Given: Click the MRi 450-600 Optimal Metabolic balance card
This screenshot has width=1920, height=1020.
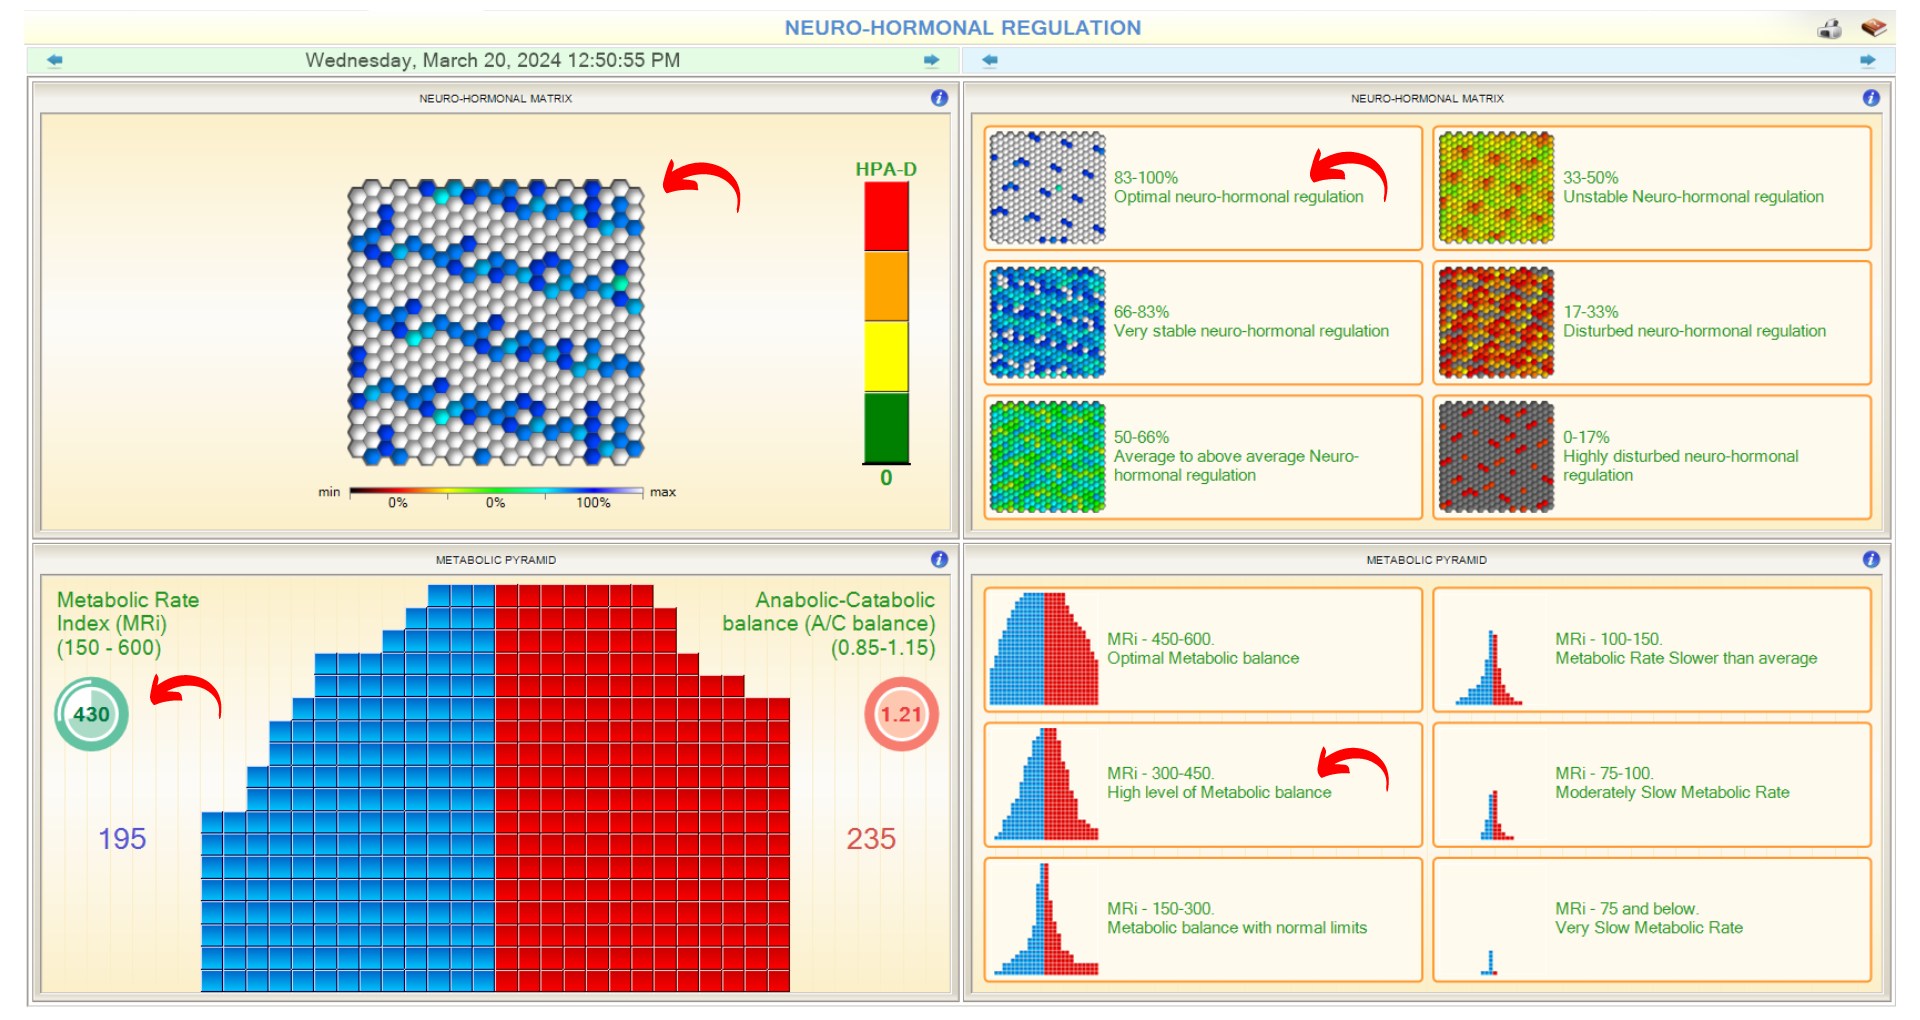Looking at the screenshot, I should click(x=1202, y=649).
